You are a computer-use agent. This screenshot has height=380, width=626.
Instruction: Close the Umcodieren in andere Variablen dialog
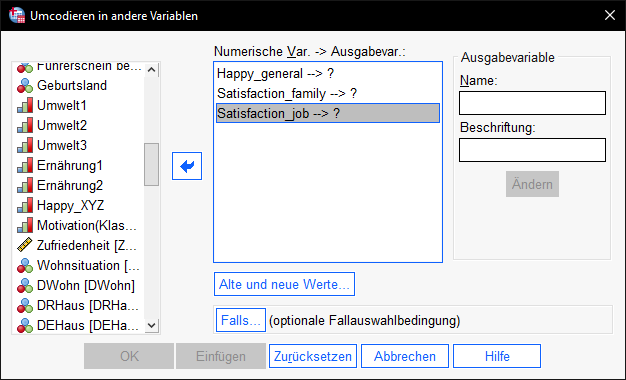(x=610, y=15)
